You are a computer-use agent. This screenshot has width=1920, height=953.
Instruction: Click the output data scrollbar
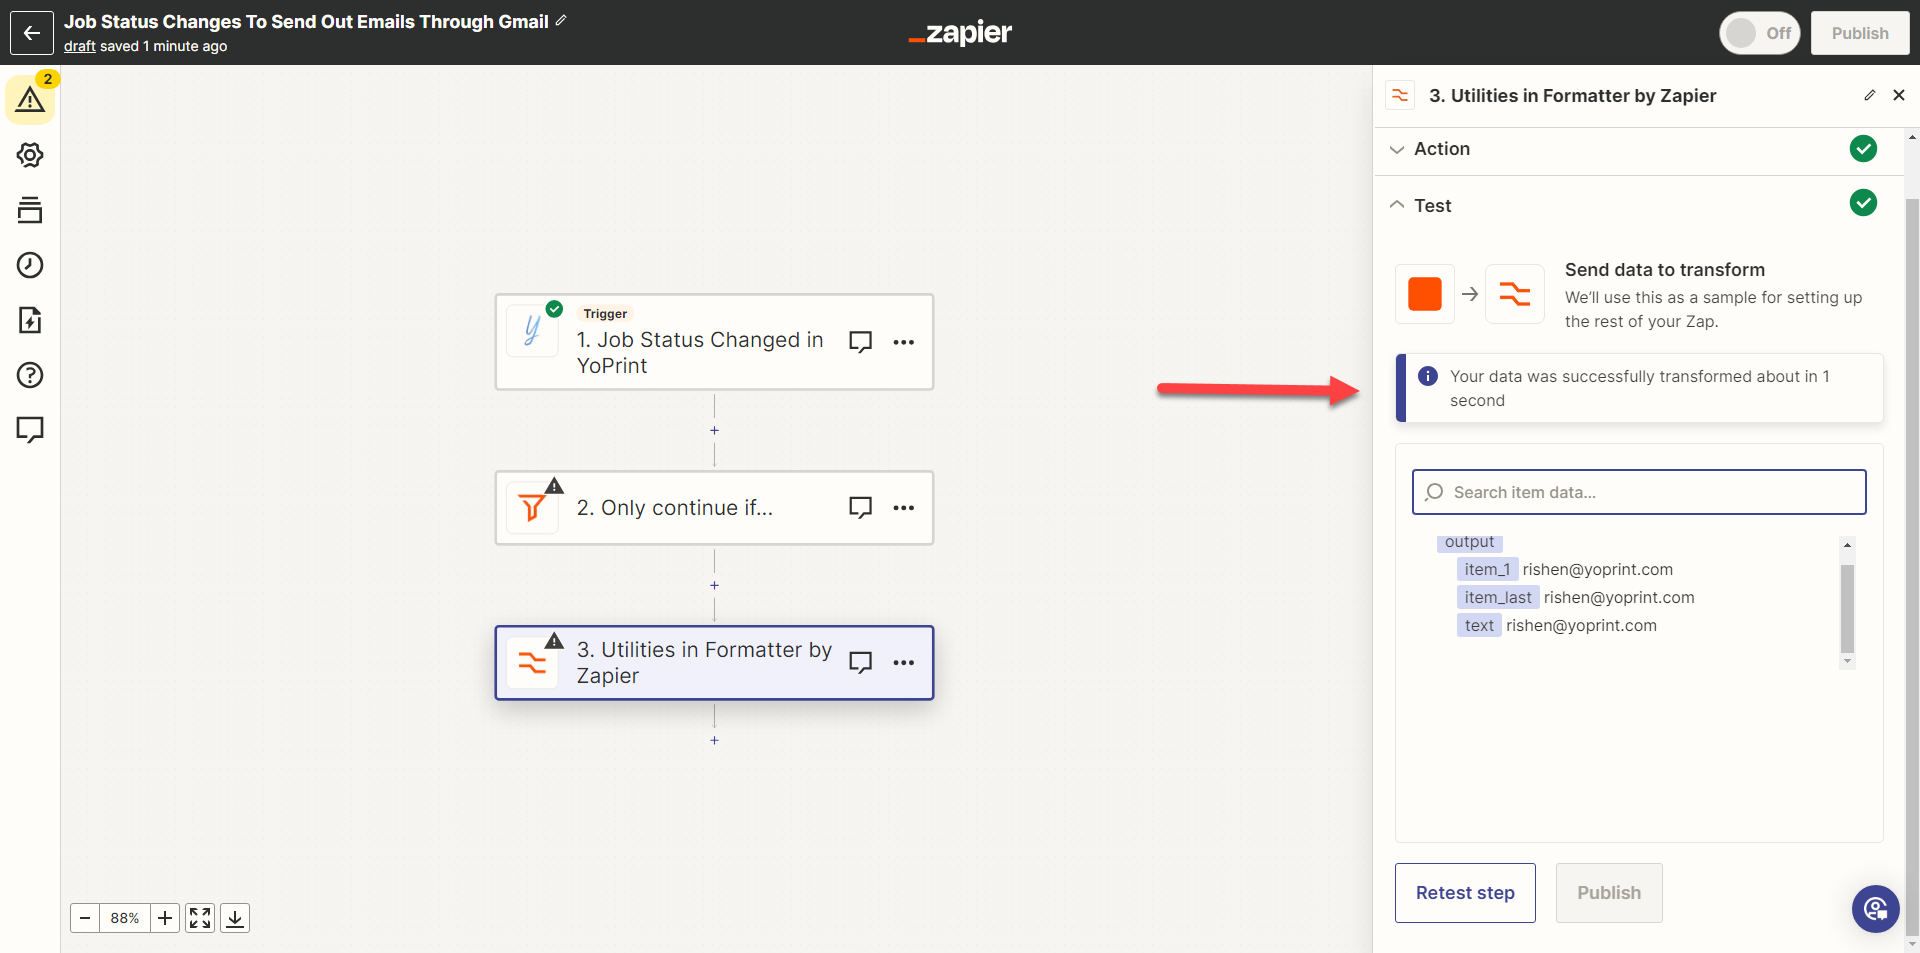[x=1847, y=608]
